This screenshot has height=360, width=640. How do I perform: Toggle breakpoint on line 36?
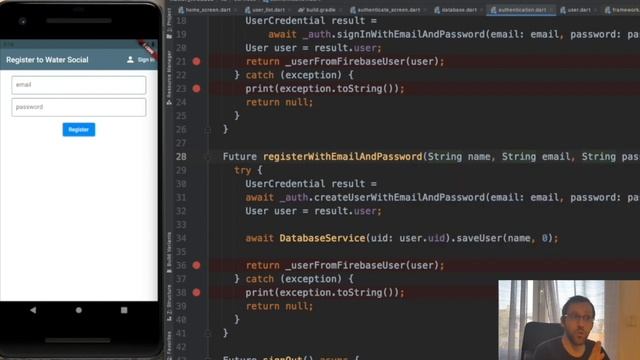[196, 265]
